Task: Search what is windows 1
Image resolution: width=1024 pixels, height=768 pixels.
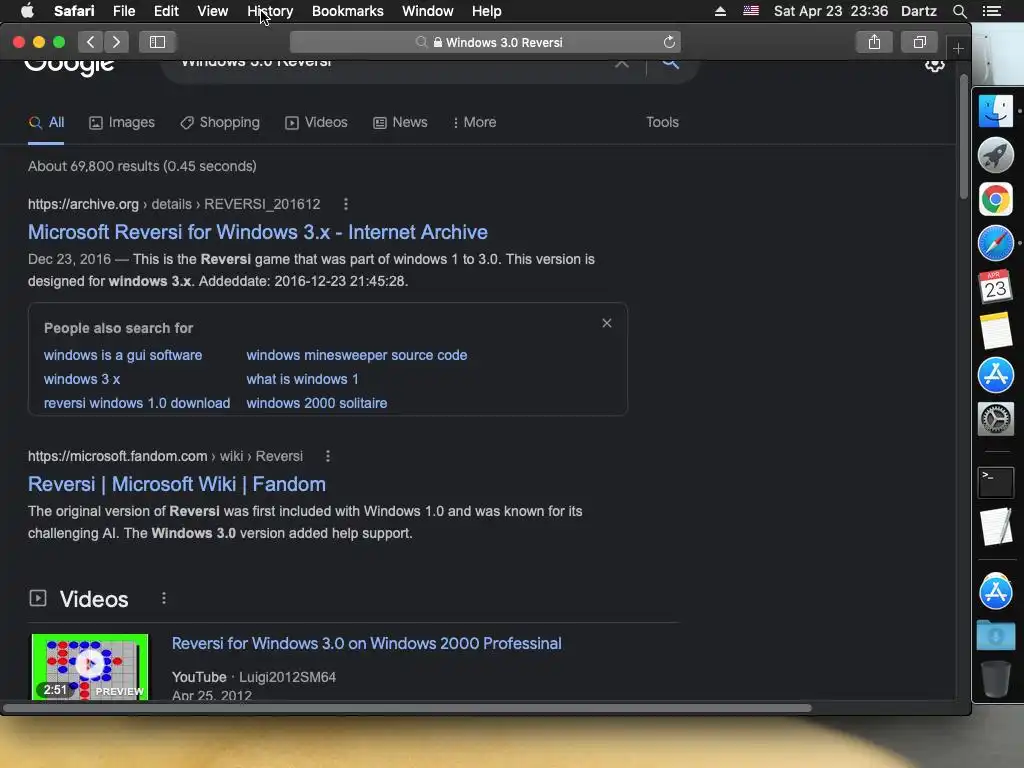Action: click(x=302, y=379)
